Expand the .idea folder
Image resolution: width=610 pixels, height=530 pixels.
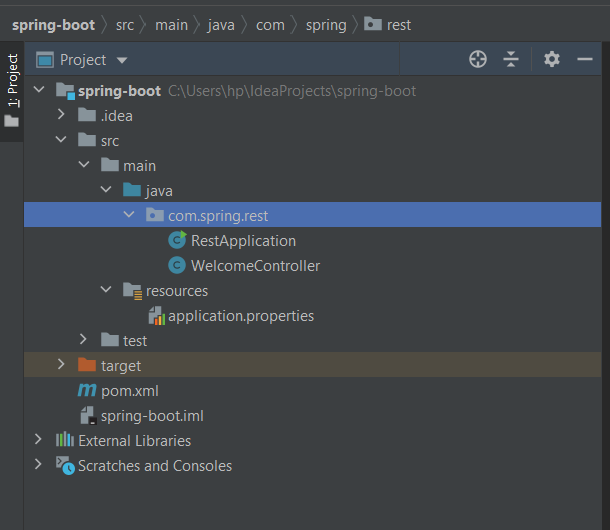(x=61, y=114)
